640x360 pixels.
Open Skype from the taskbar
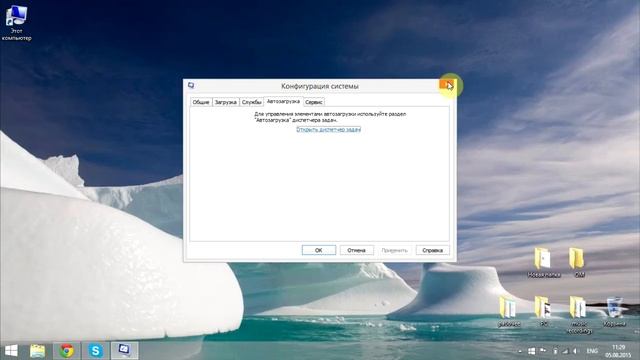(x=96, y=351)
